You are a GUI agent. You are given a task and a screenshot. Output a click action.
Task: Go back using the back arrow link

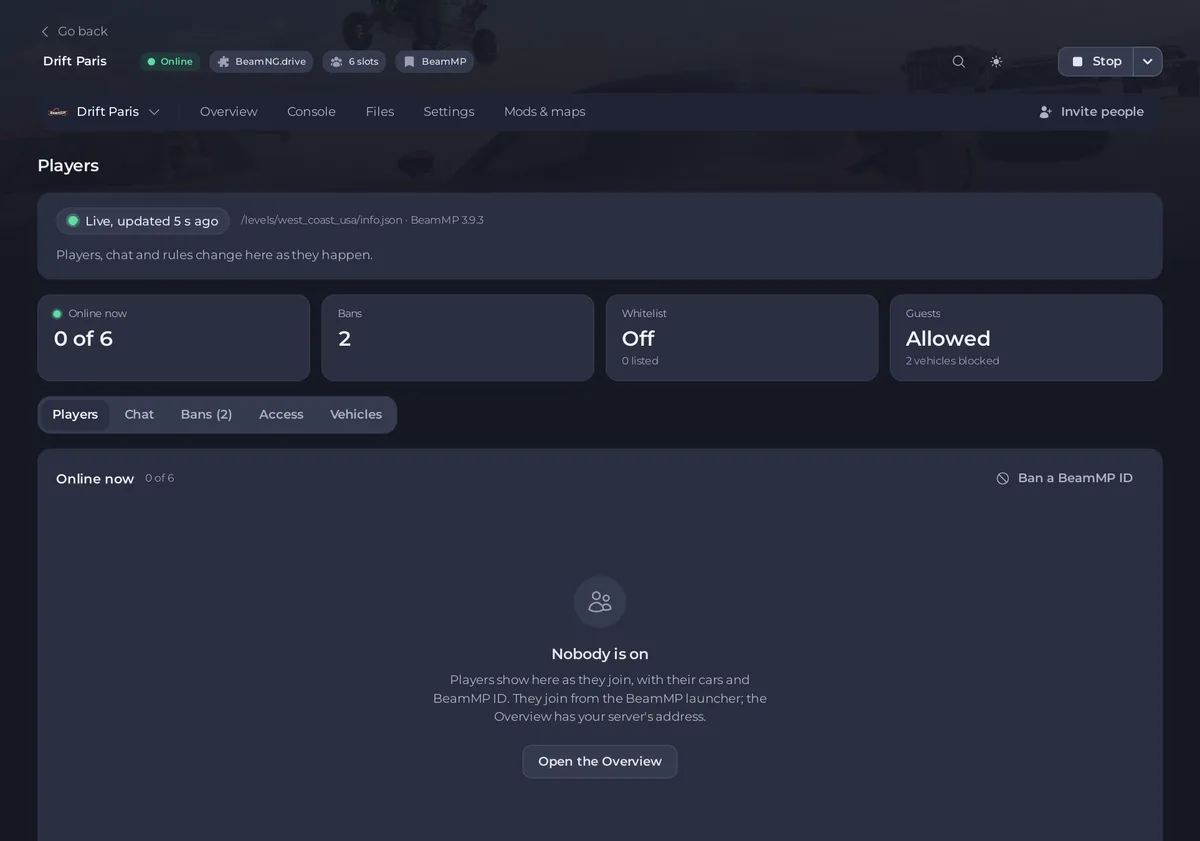(x=74, y=31)
